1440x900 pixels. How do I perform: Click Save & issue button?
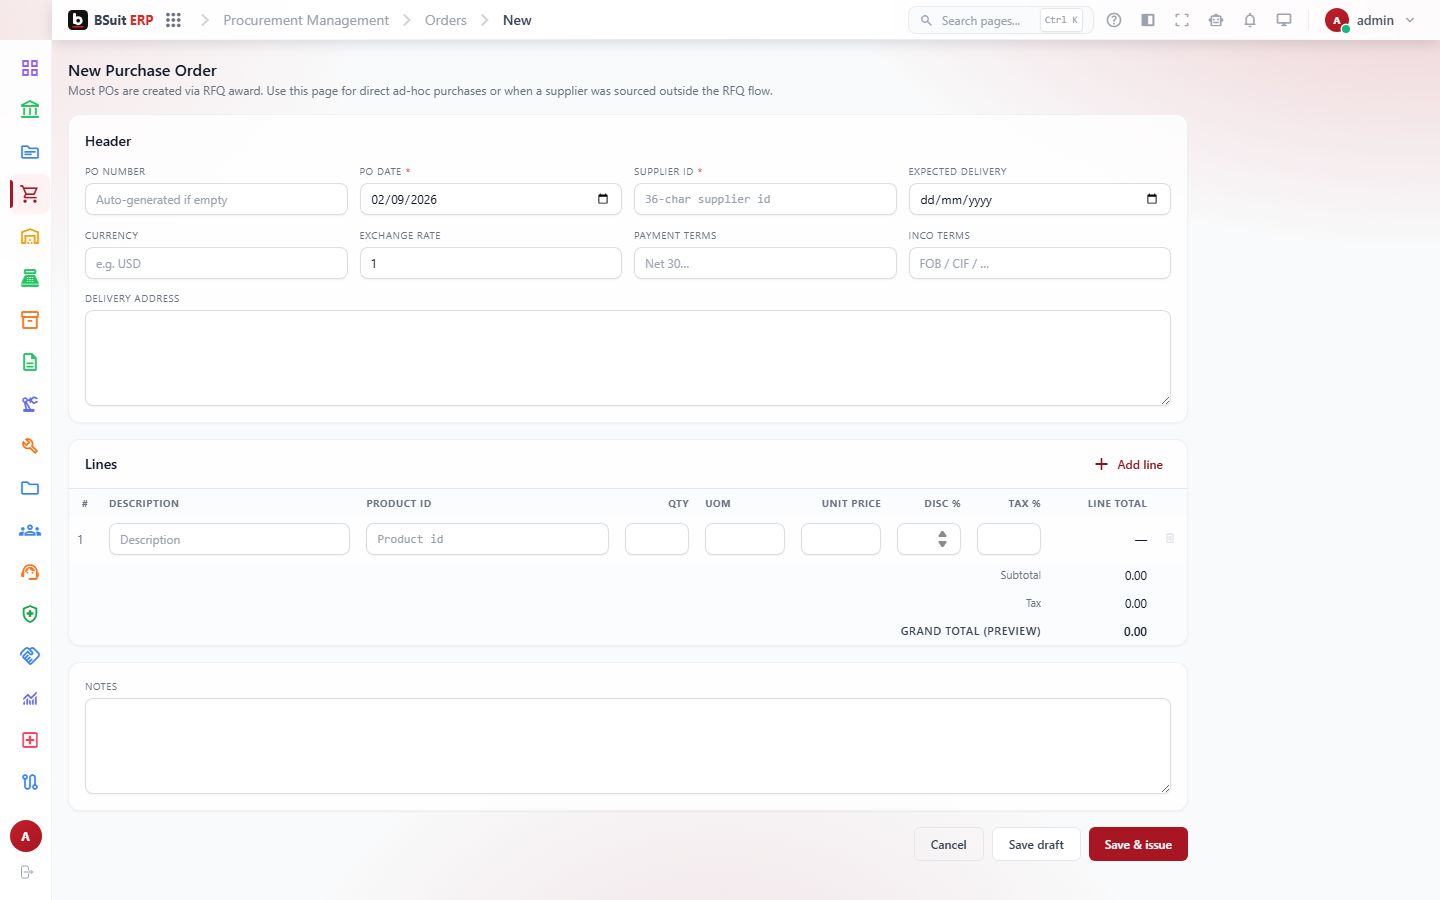click(1138, 844)
